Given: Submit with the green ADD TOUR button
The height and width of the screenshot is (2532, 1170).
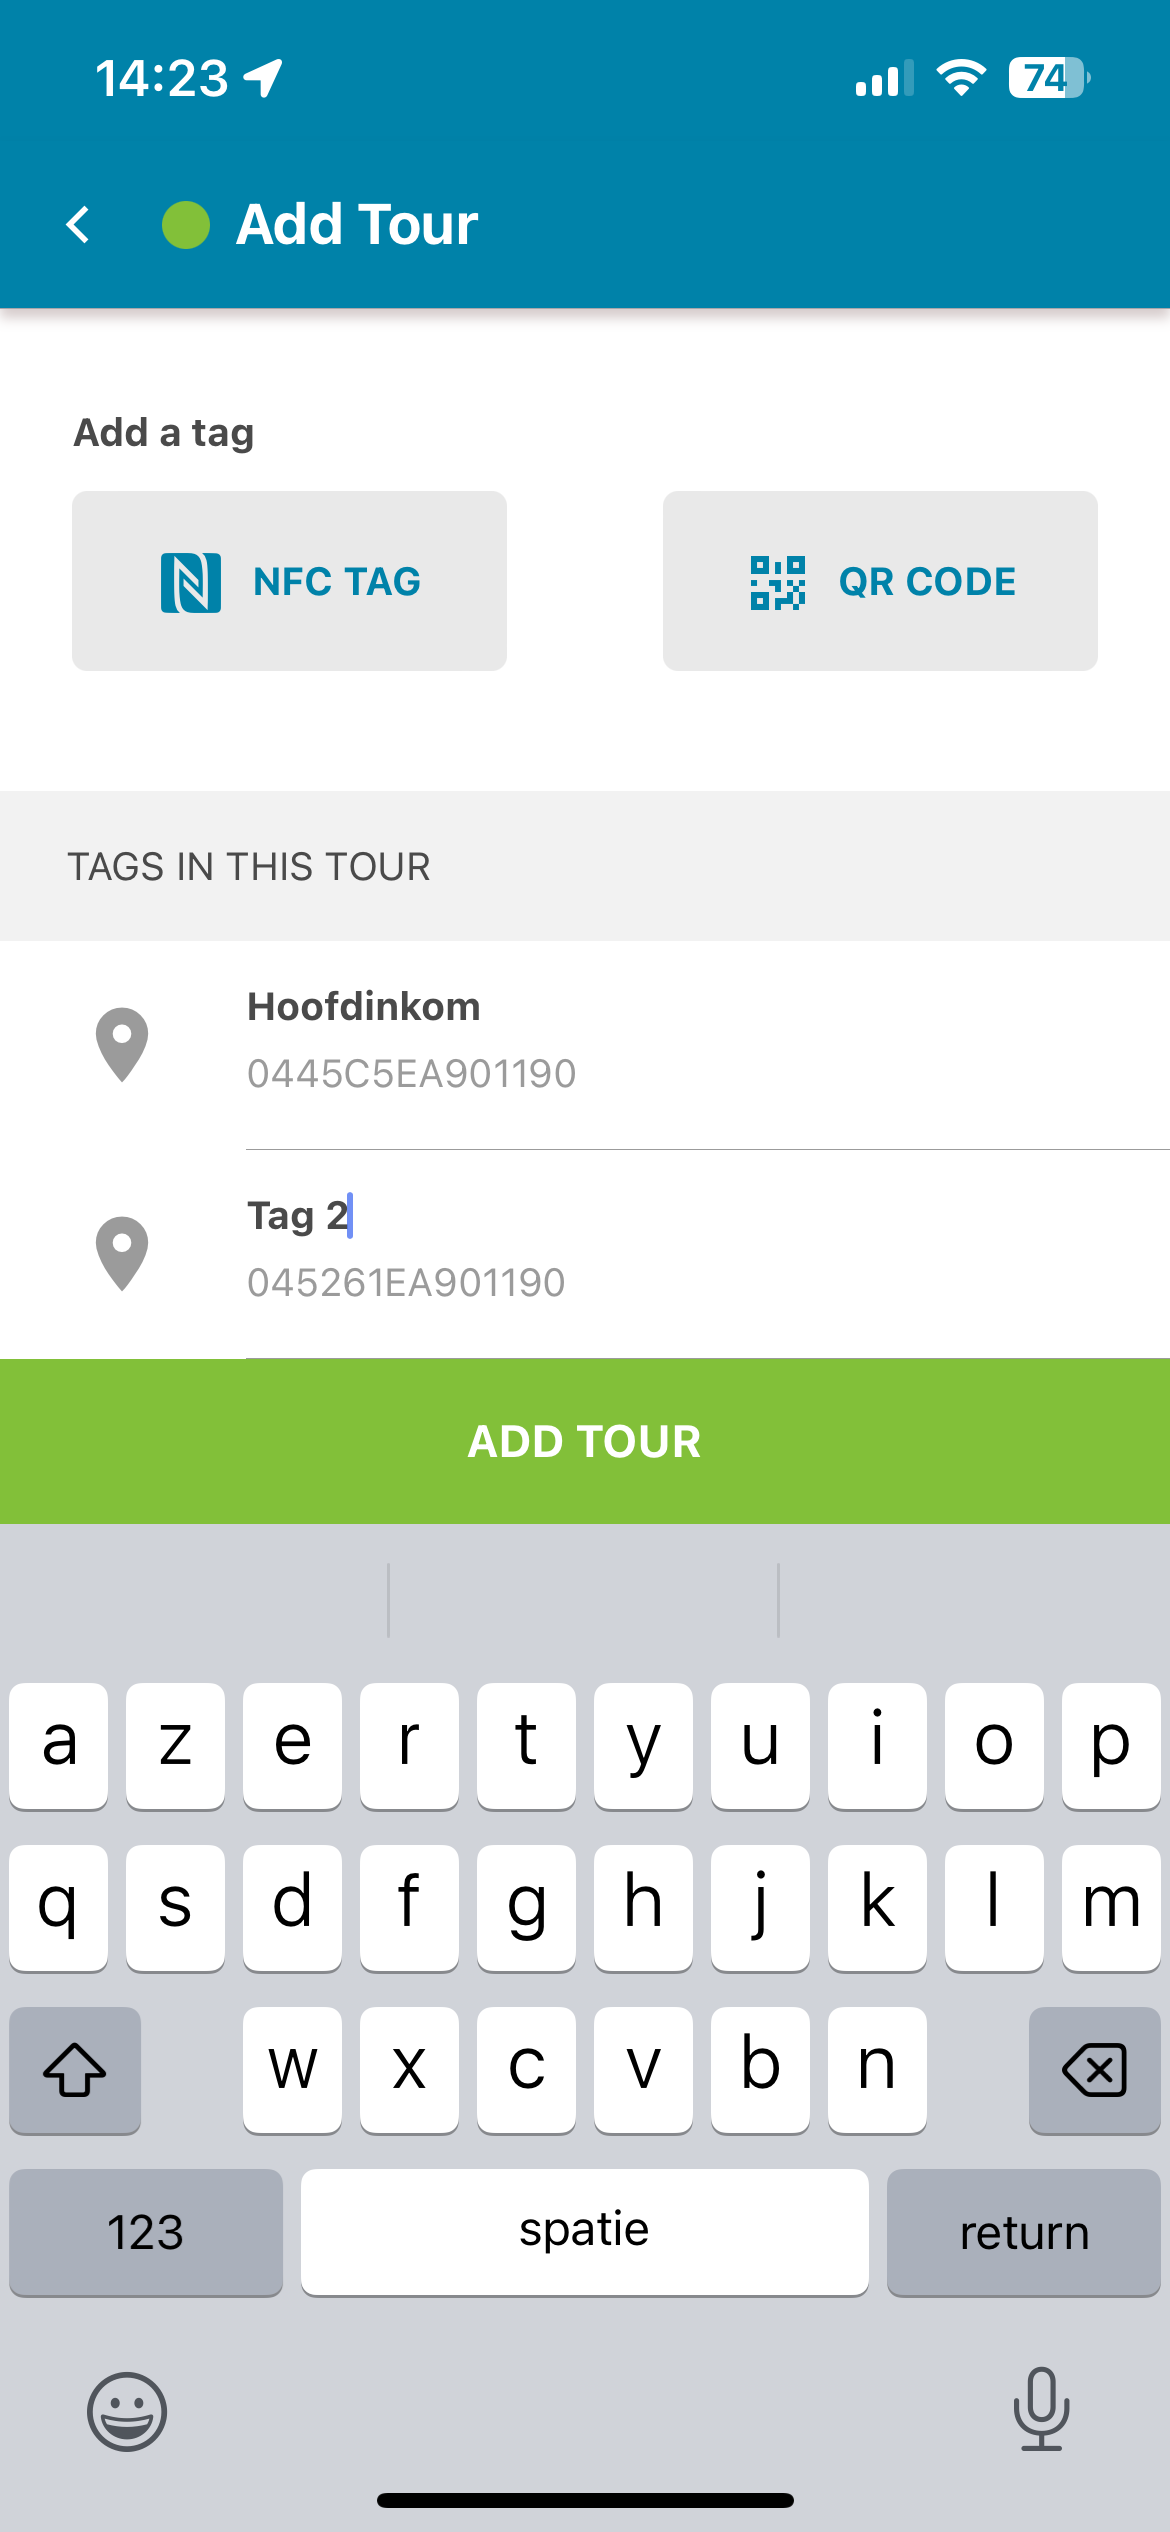Looking at the screenshot, I should (x=585, y=1441).
